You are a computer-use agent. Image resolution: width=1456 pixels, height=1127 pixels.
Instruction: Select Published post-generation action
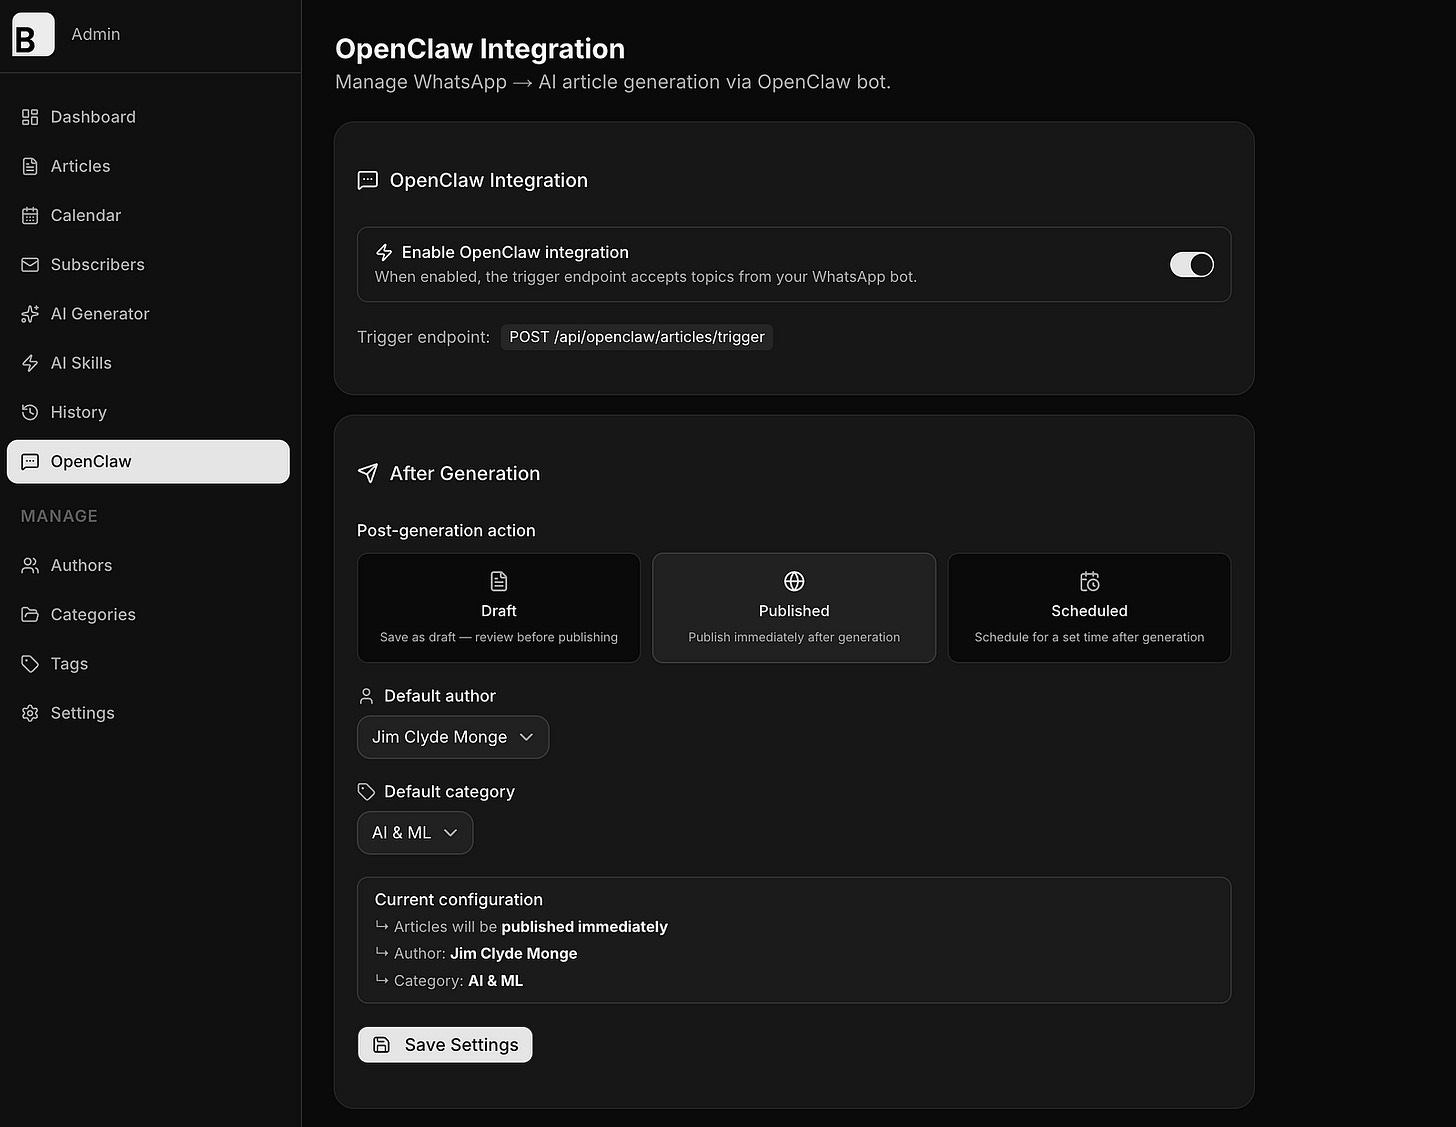pos(794,608)
